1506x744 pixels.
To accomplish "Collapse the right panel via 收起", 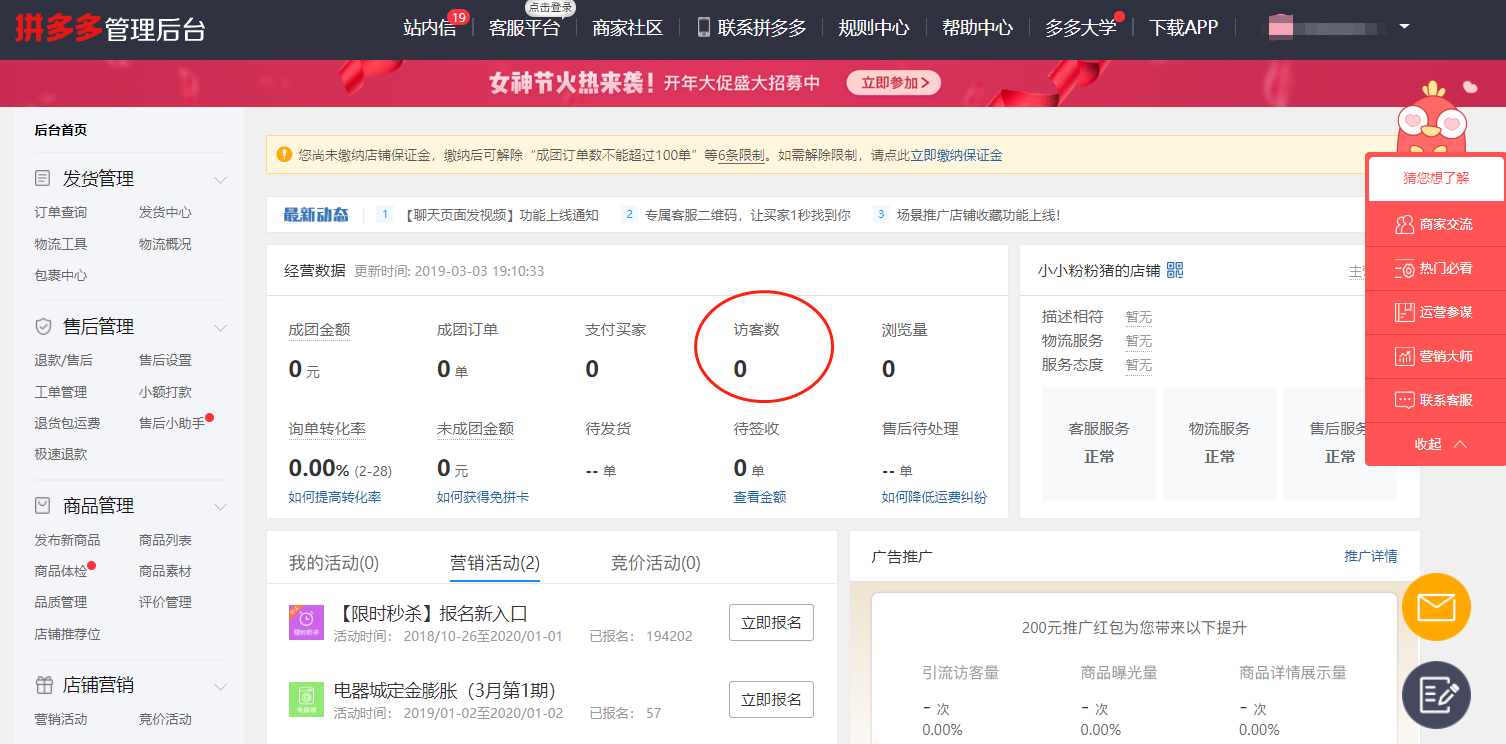I will [x=1440, y=444].
